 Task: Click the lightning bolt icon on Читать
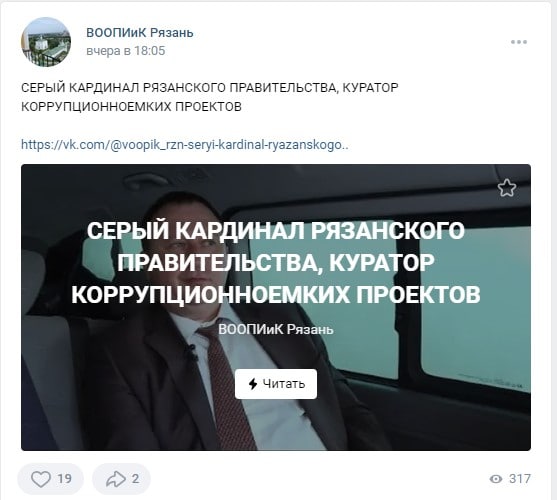pos(253,384)
